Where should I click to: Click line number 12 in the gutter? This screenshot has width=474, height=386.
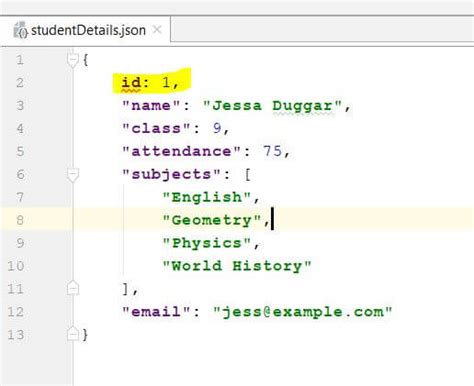(16, 312)
